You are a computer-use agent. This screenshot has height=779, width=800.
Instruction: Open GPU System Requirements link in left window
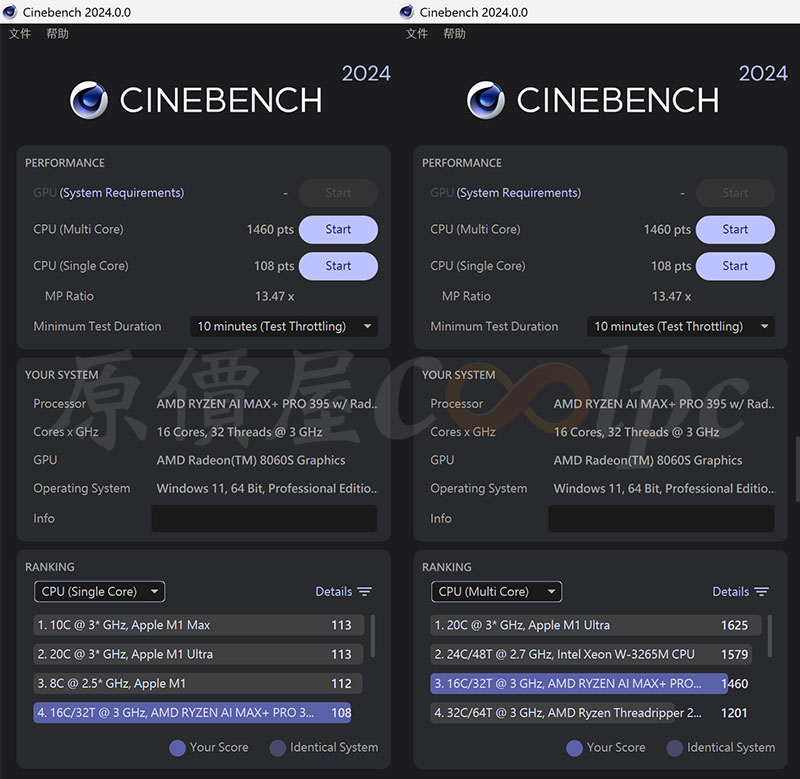click(122, 193)
